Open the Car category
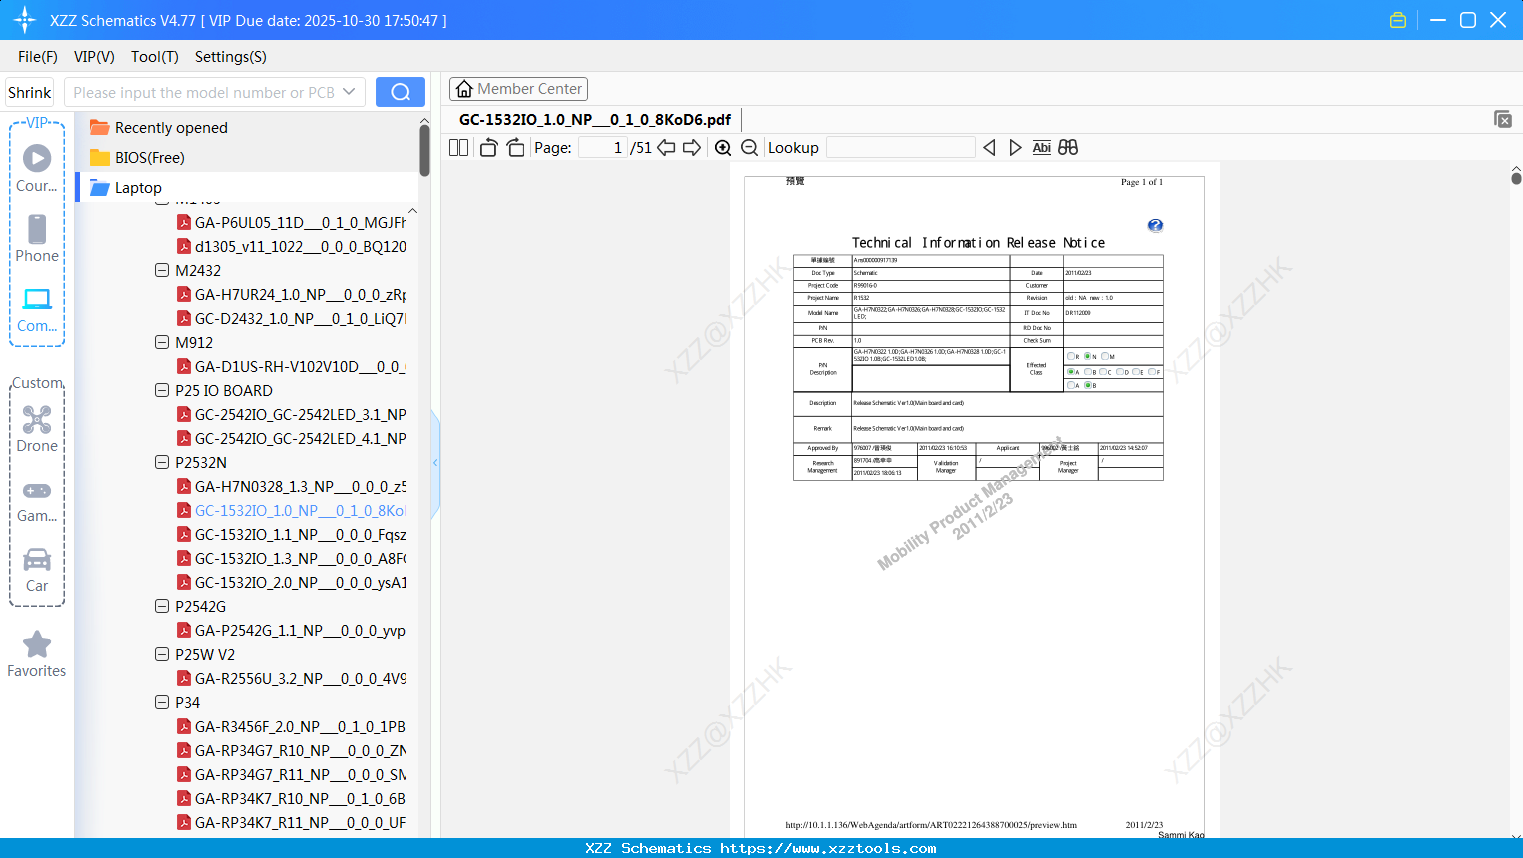Image resolution: width=1523 pixels, height=858 pixels. tap(37, 570)
